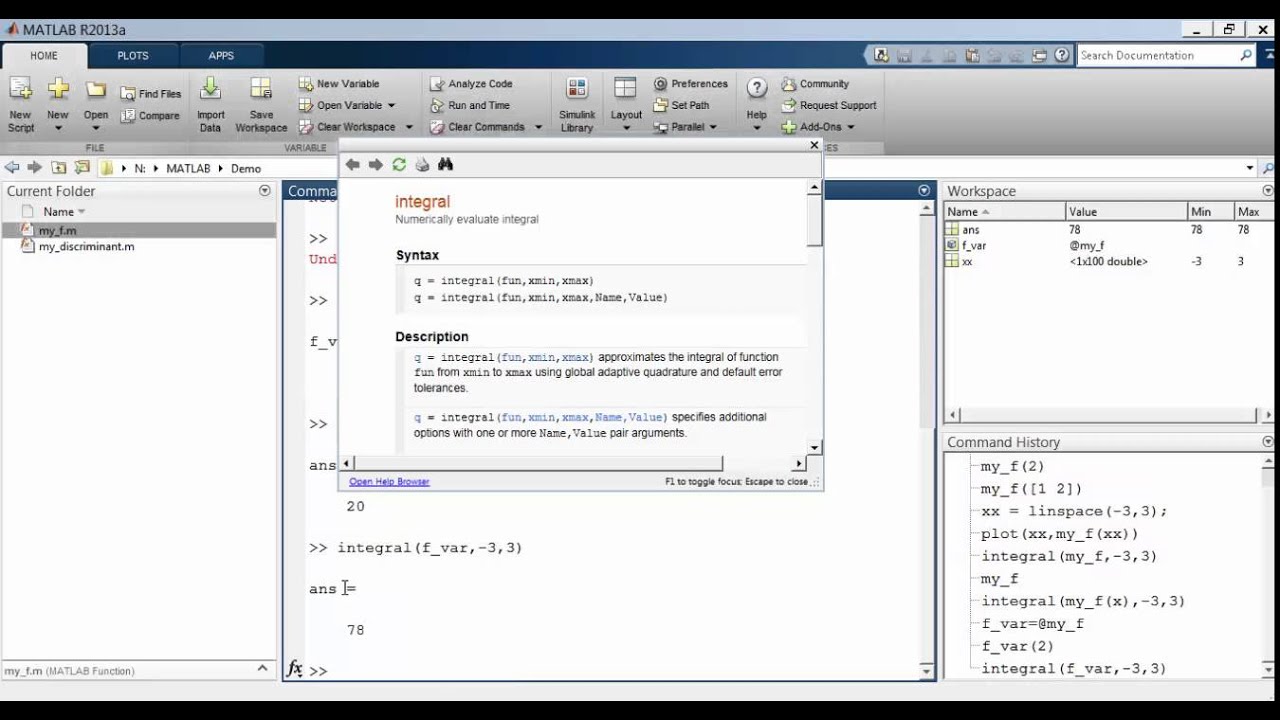The height and width of the screenshot is (720, 1280).
Task: Go back in the help popup
Action: point(353,164)
